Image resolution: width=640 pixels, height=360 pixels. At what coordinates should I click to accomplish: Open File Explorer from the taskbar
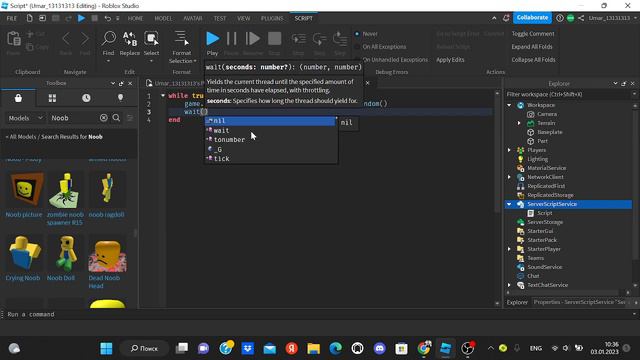pyautogui.click(x=313, y=348)
